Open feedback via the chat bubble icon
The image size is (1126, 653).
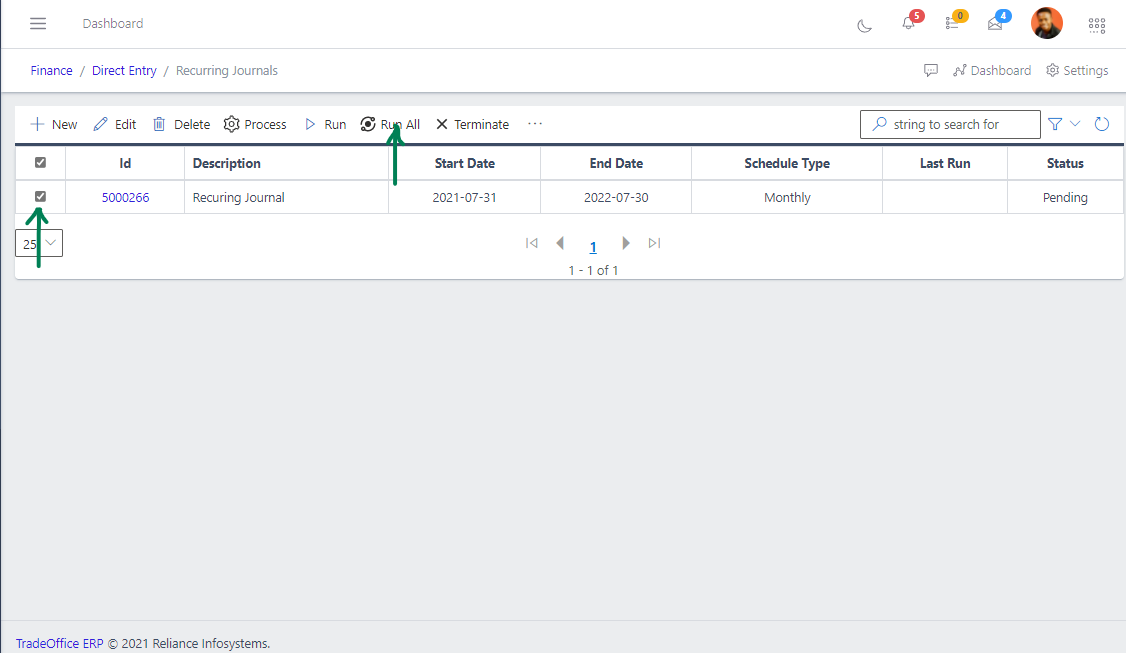click(x=931, y=70)
